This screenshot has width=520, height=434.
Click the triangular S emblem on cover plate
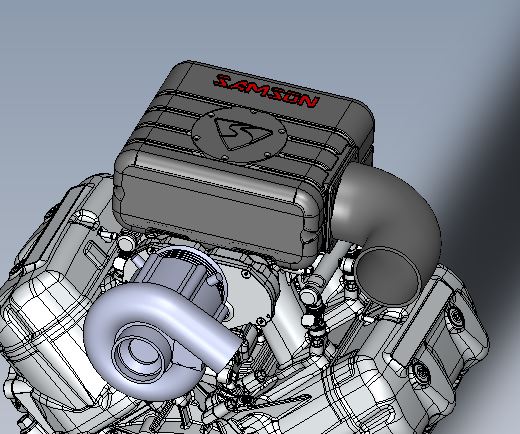point(243,133)
